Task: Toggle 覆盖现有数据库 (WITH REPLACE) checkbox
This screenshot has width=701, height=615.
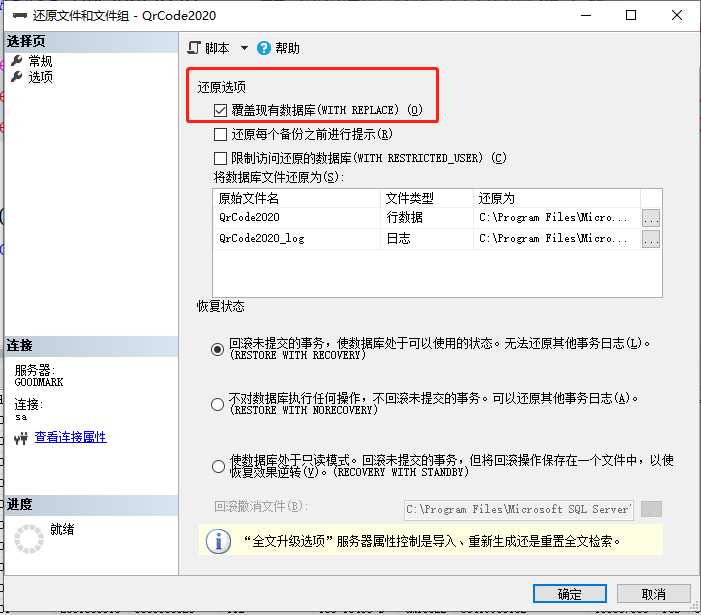Action: (220, 110)
